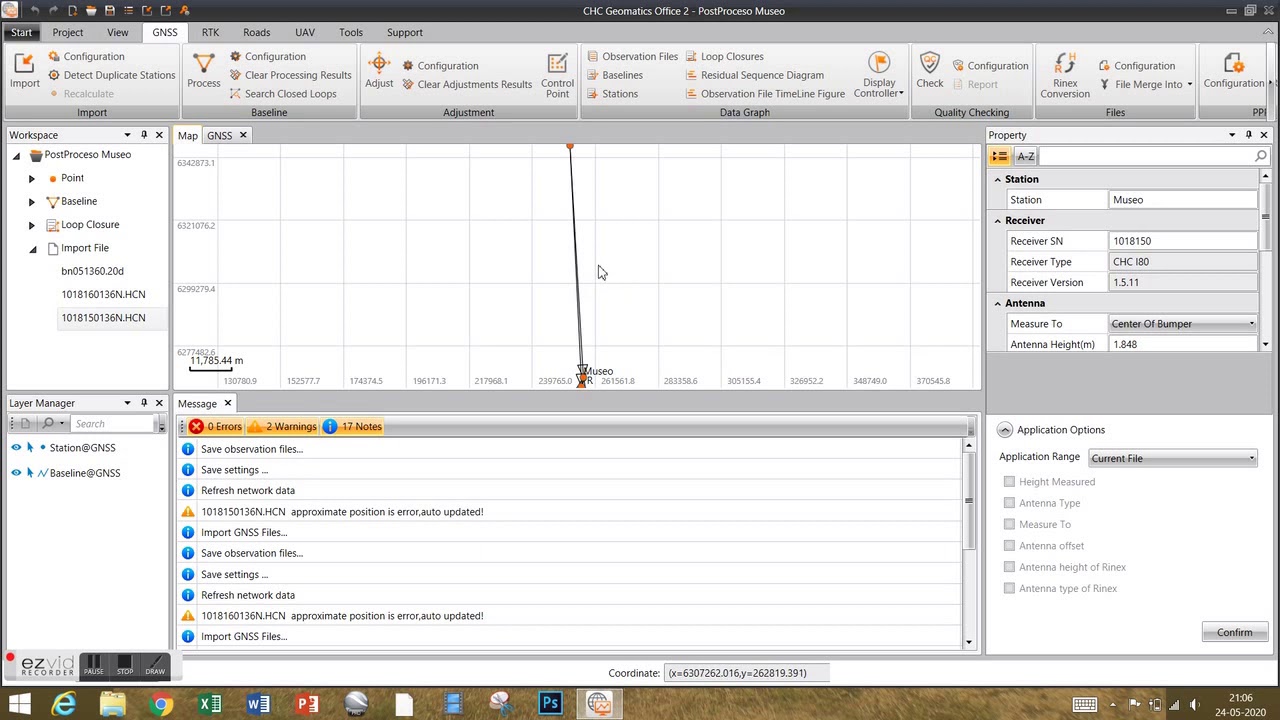Open the Control Point tool

pos(557,75)
